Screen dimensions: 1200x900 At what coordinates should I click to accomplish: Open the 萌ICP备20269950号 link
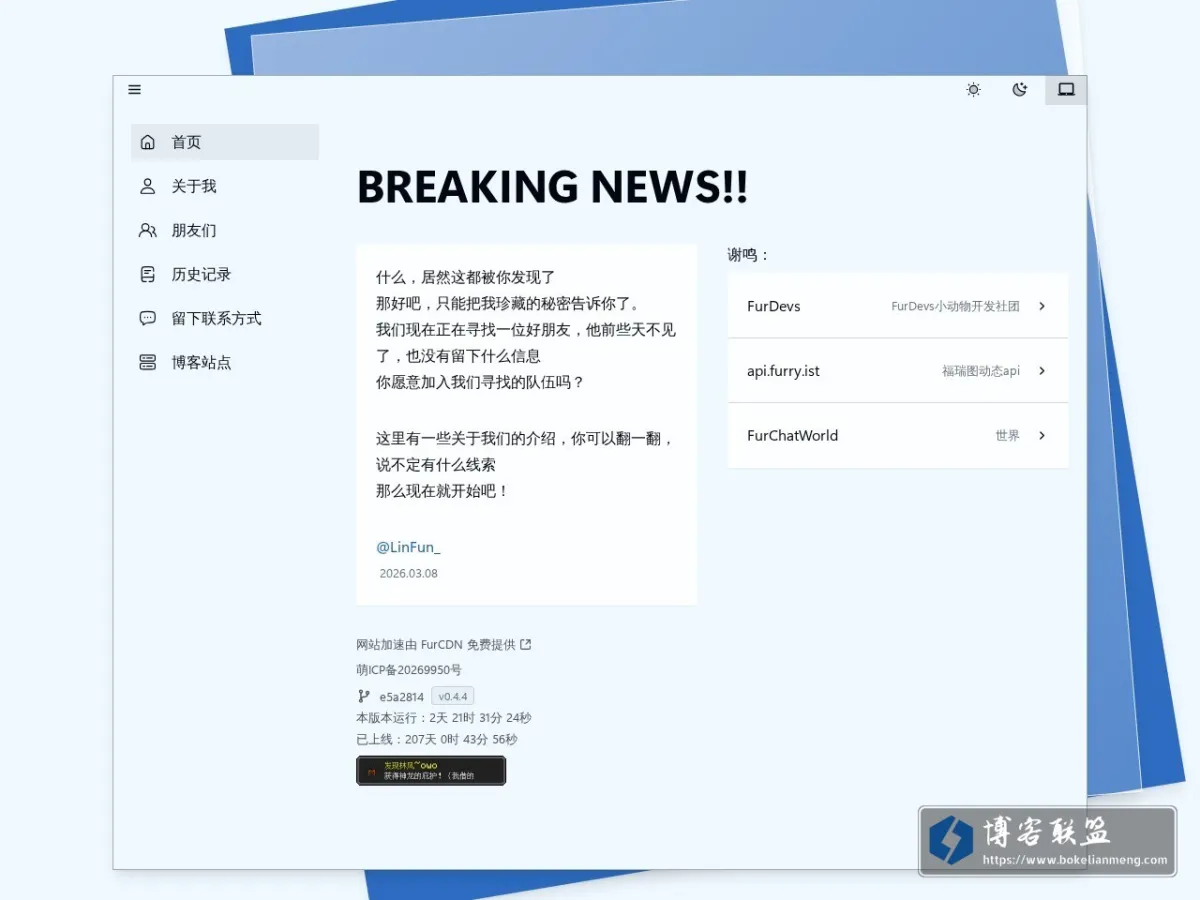409,670
